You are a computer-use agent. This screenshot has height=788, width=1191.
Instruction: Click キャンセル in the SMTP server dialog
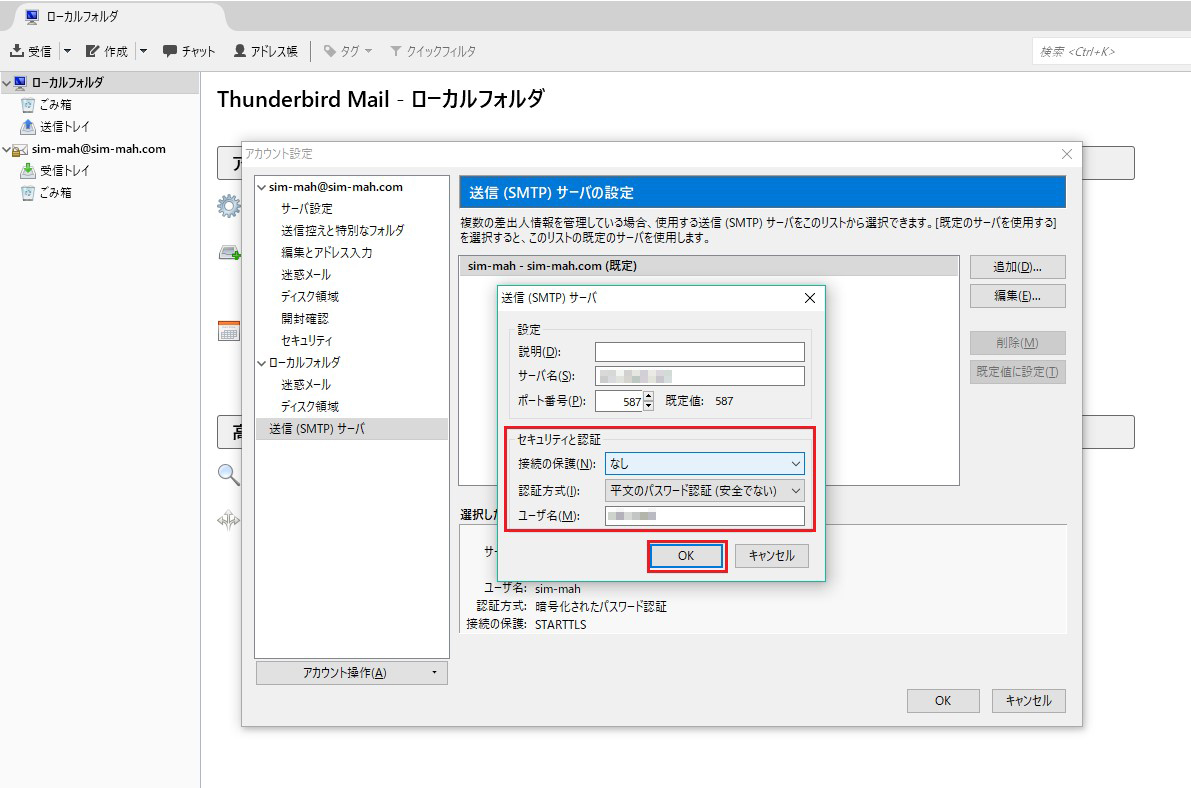[772, 556]
